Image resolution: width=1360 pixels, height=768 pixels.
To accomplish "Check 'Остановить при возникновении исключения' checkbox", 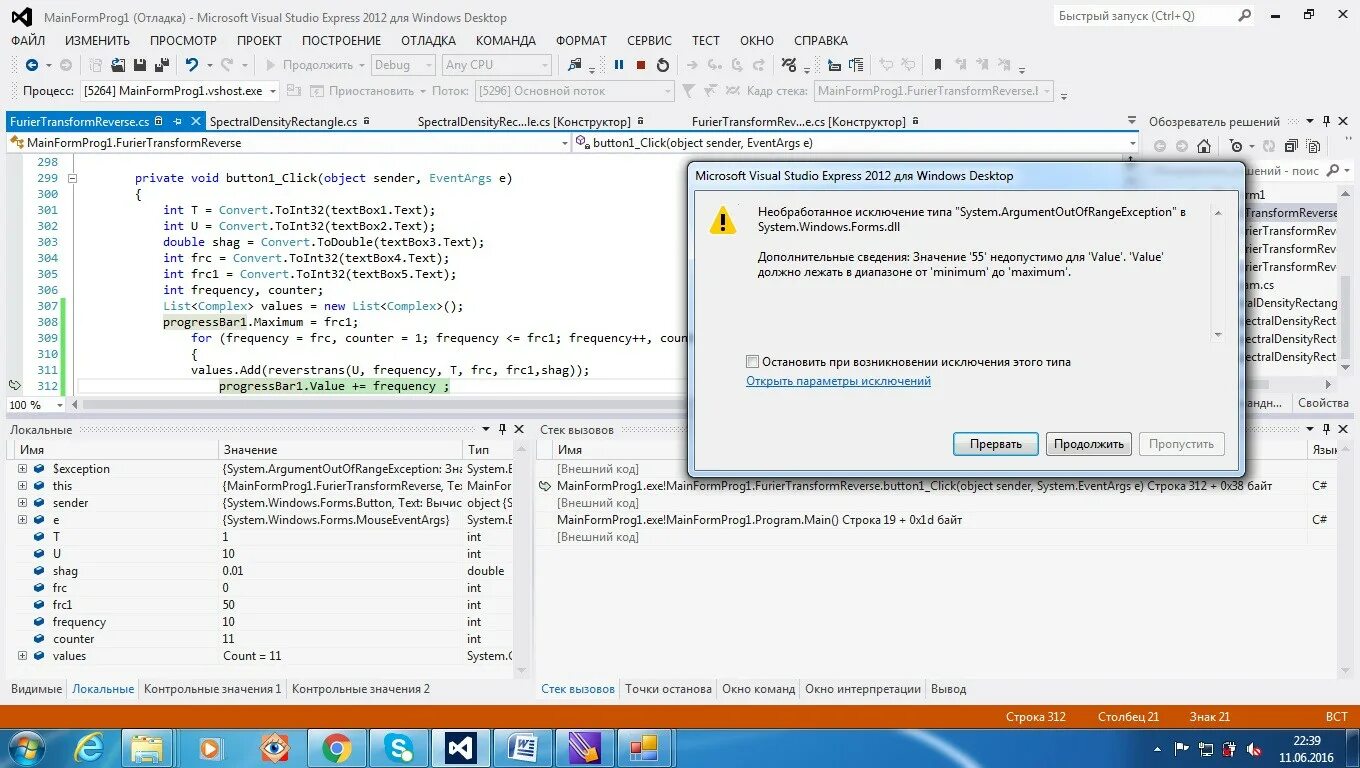I will tap(752, 362).
